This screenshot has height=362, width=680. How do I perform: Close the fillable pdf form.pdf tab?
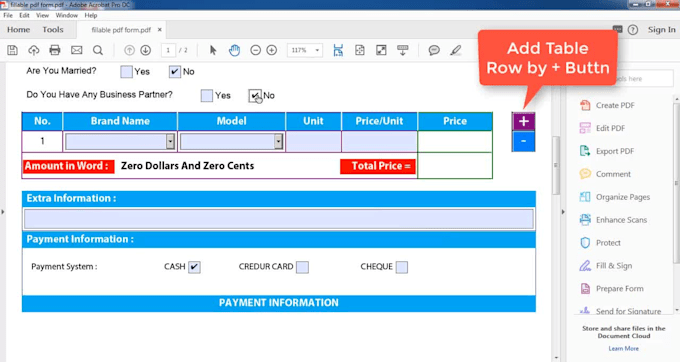point(160,30)
